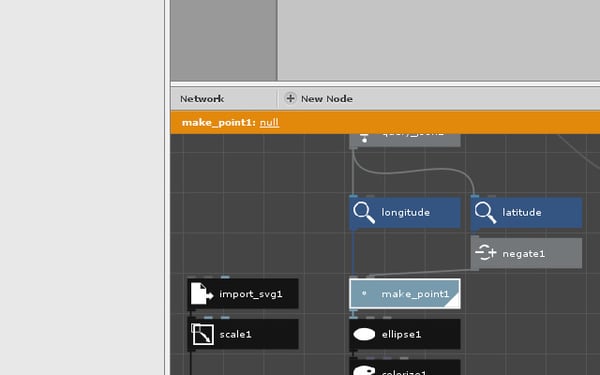Screen dimensions: 600x375
Task: Open the null link in the orange bar
Action: pos(269,122)
